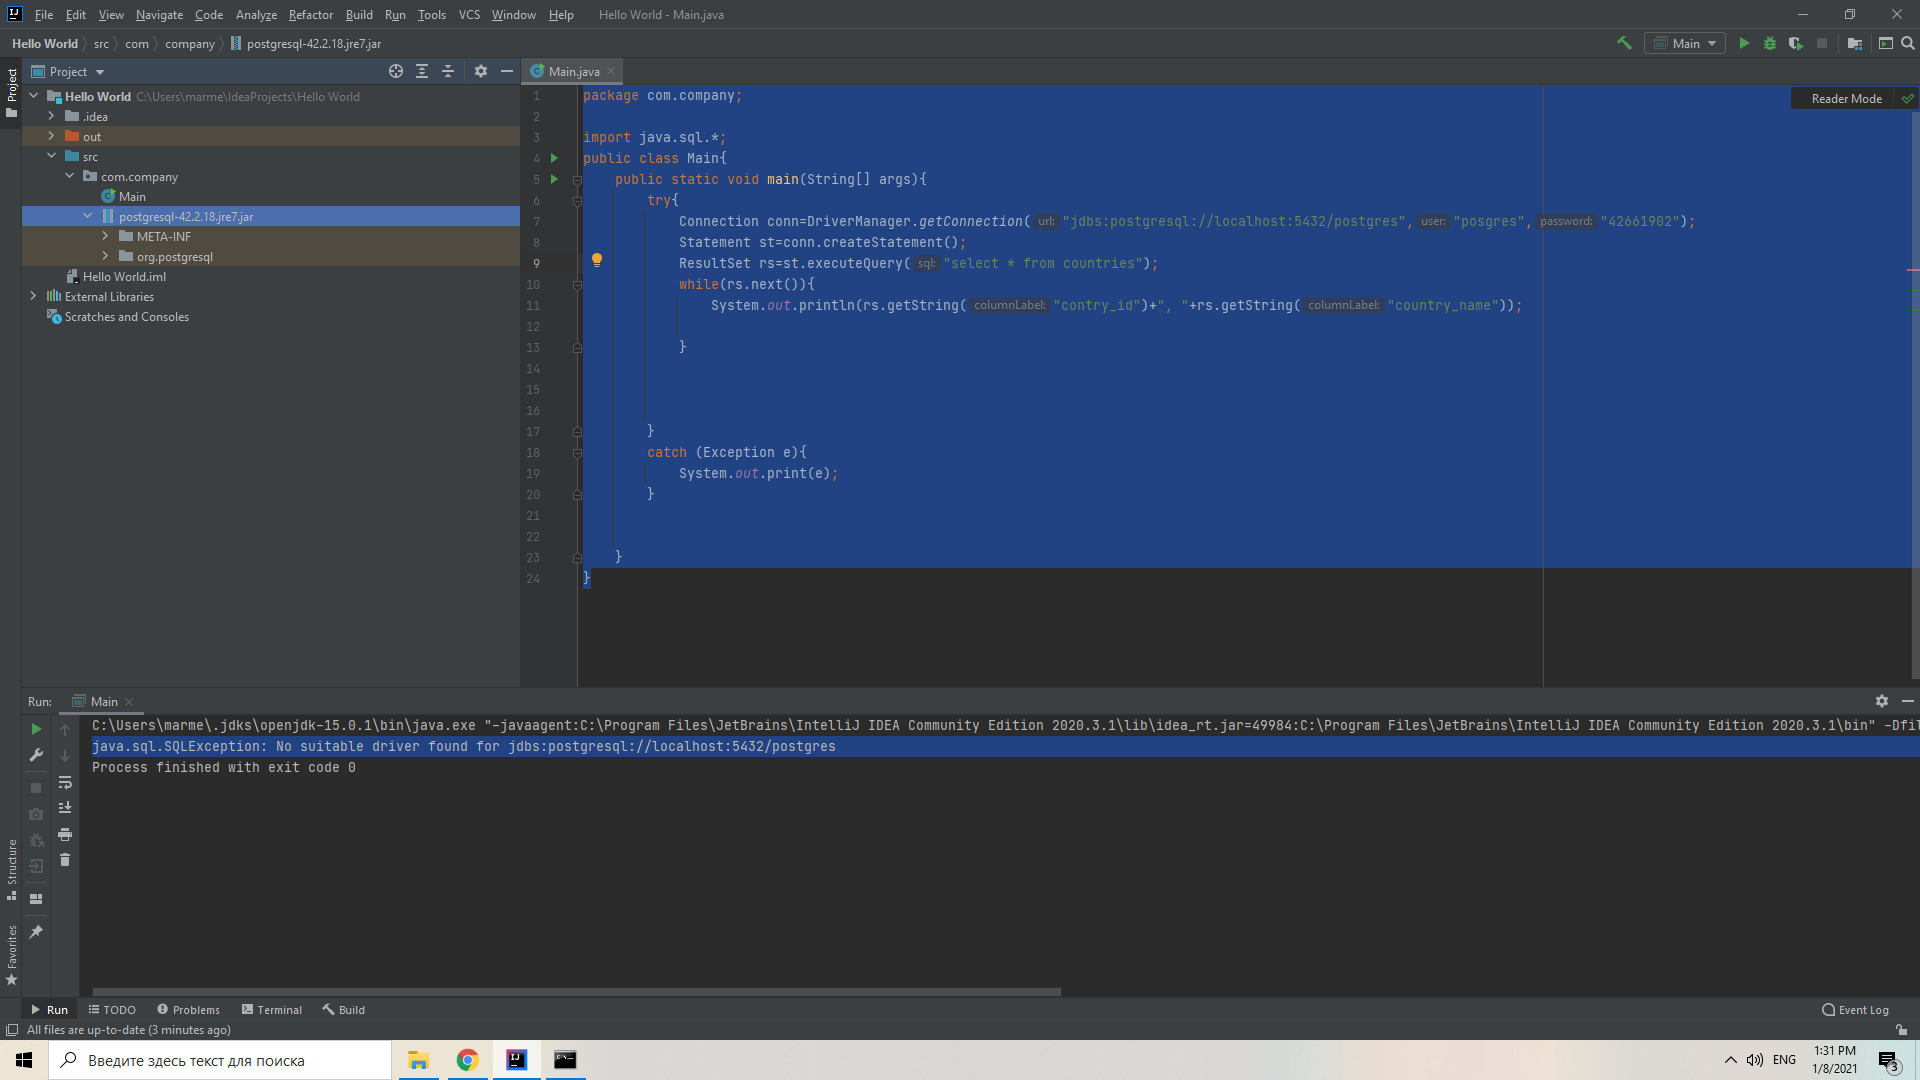
Task: Open Search Everywhere magnifier icon
Action: (x=1908, y=43)
